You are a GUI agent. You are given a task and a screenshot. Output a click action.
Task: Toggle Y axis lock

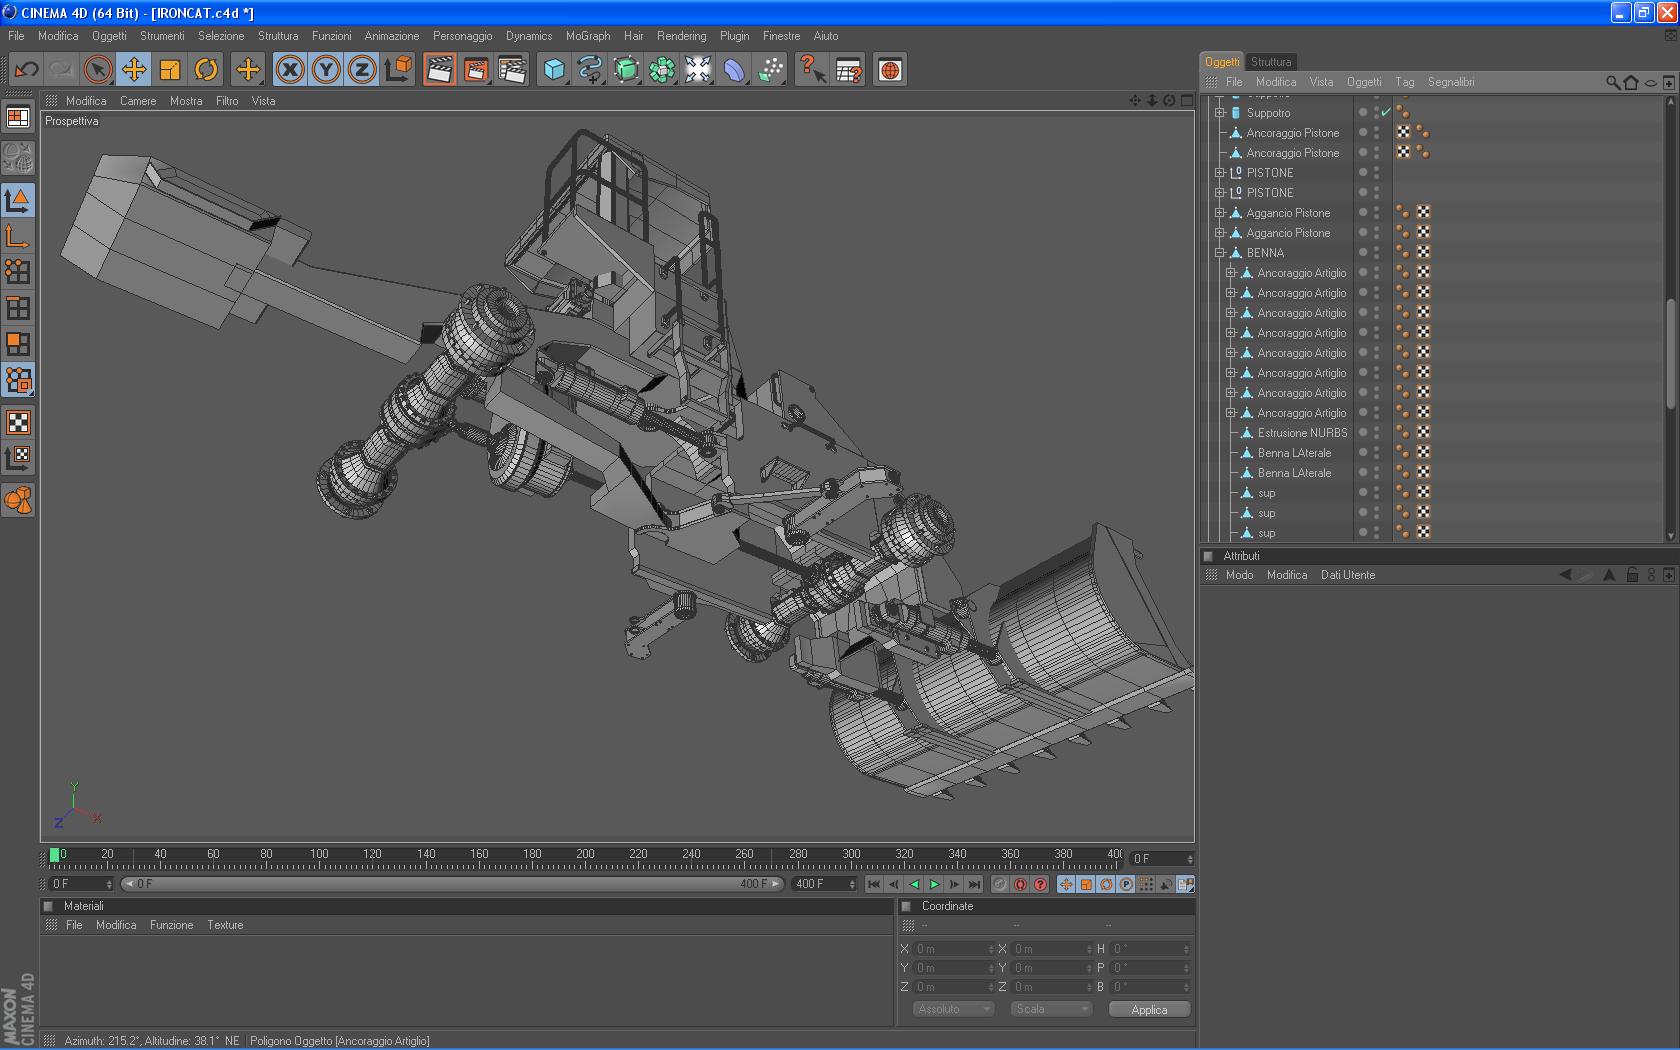[326, 70]
